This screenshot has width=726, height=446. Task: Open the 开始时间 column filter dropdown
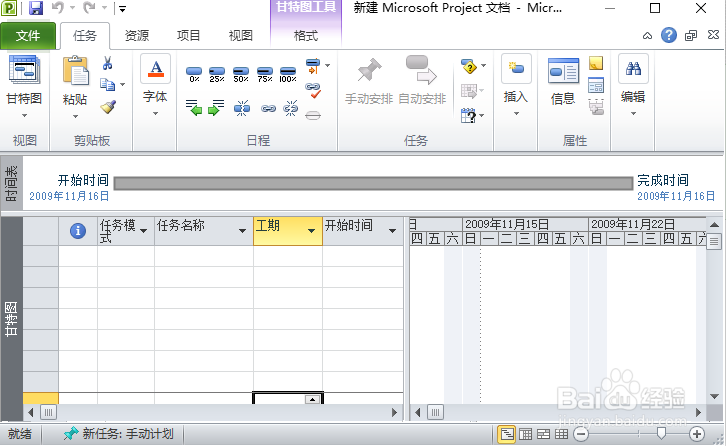click(x=393, y=230)
